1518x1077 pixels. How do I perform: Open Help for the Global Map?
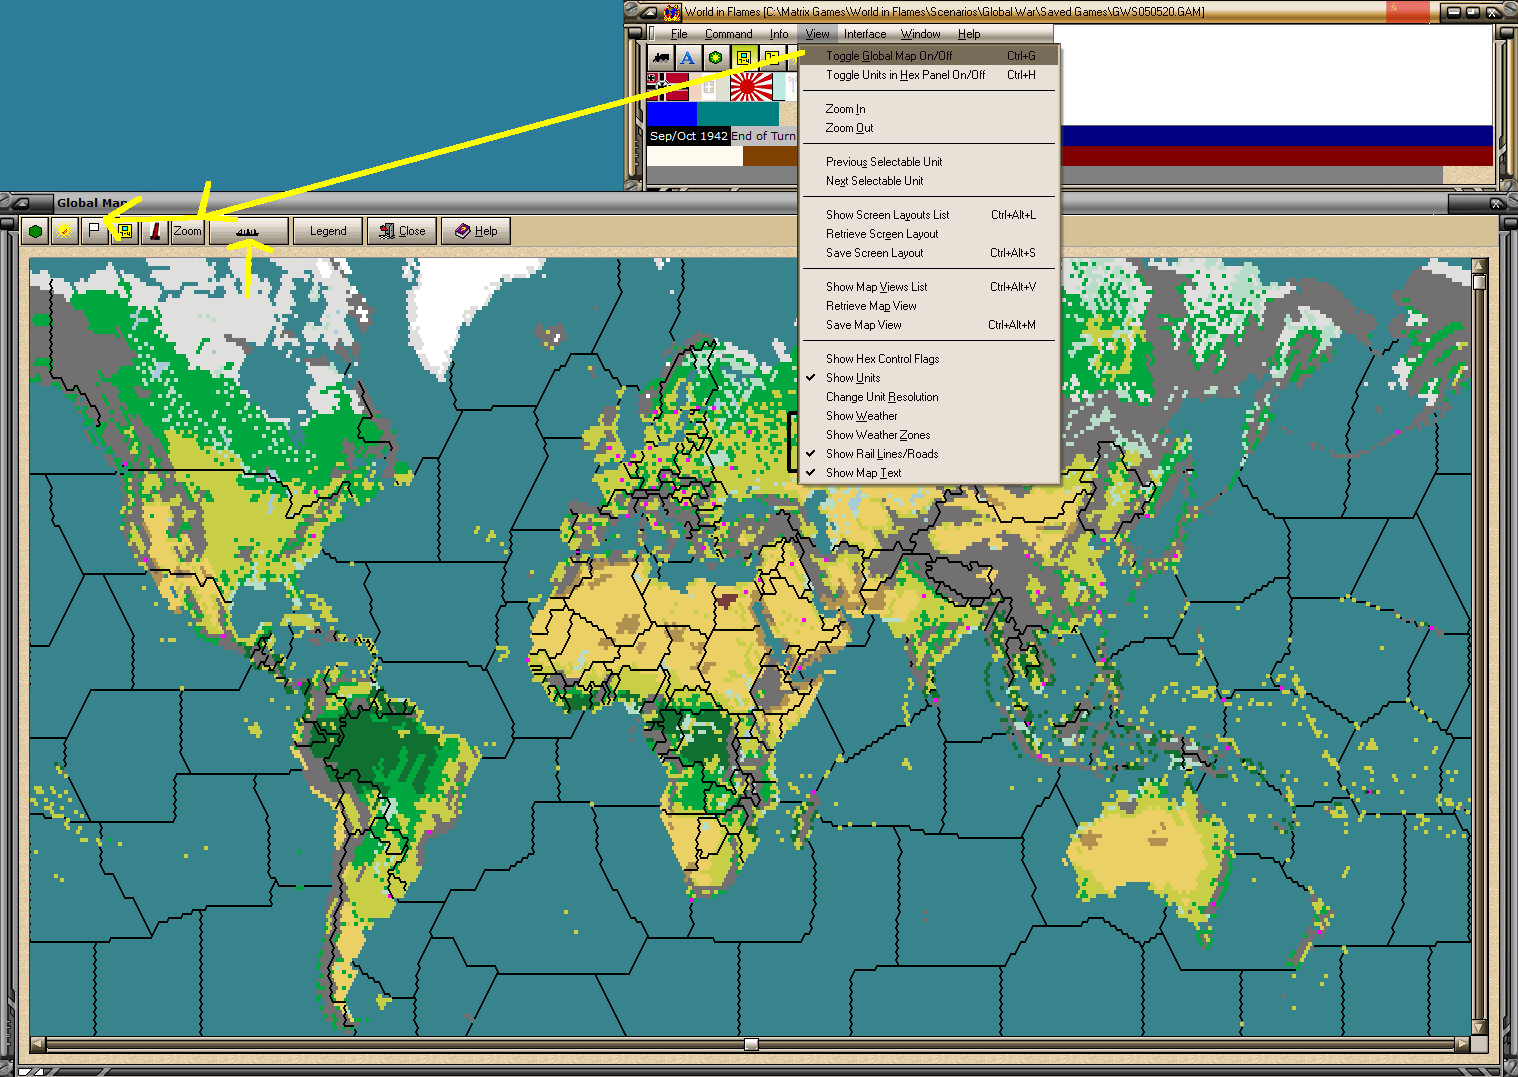tap(476, 231)
